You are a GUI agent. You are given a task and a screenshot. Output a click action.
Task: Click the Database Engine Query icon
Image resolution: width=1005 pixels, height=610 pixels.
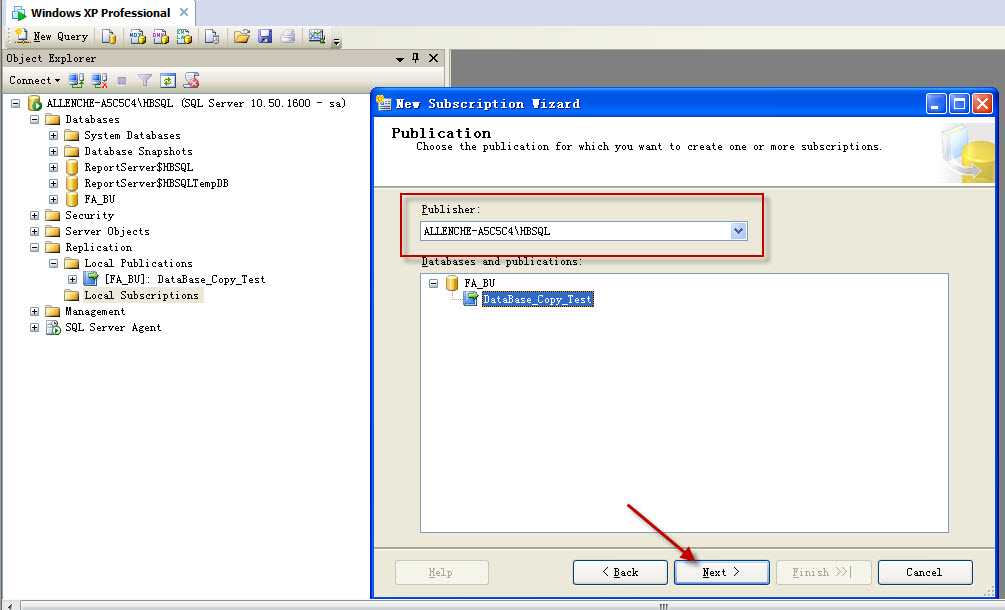point(109,37)
